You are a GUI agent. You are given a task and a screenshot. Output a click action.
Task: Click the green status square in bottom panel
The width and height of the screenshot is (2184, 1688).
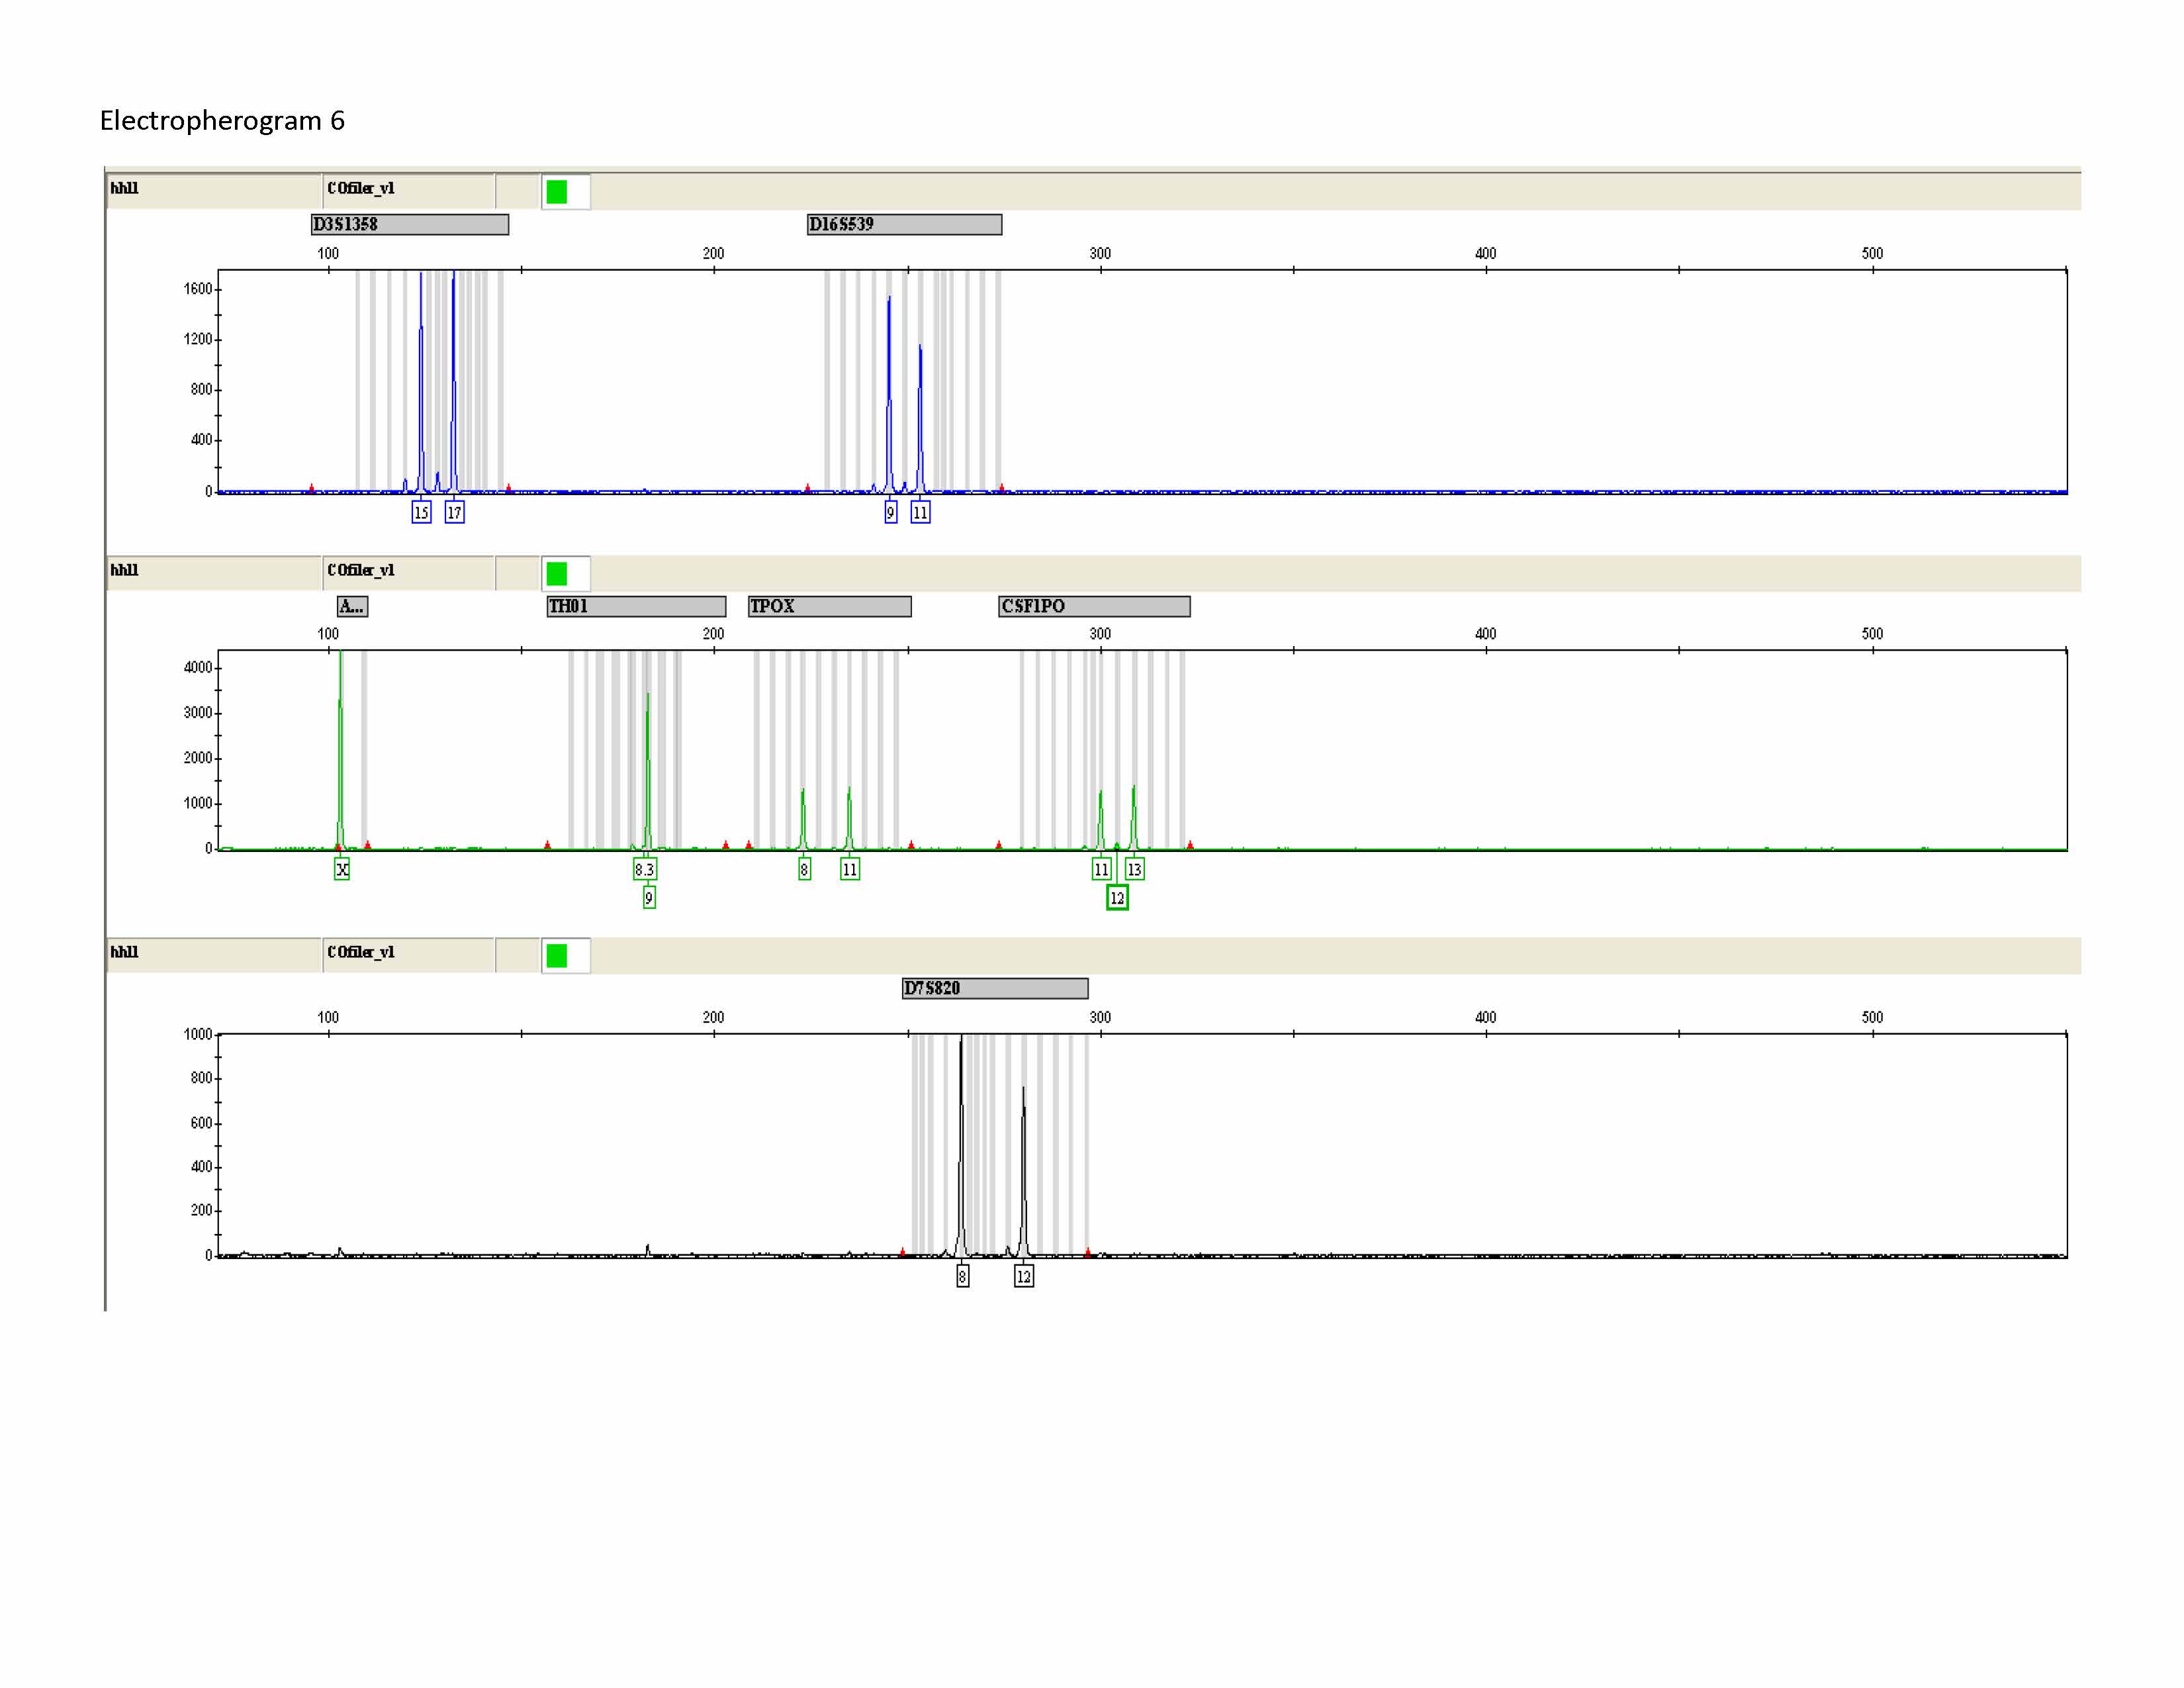coord(557,956)
